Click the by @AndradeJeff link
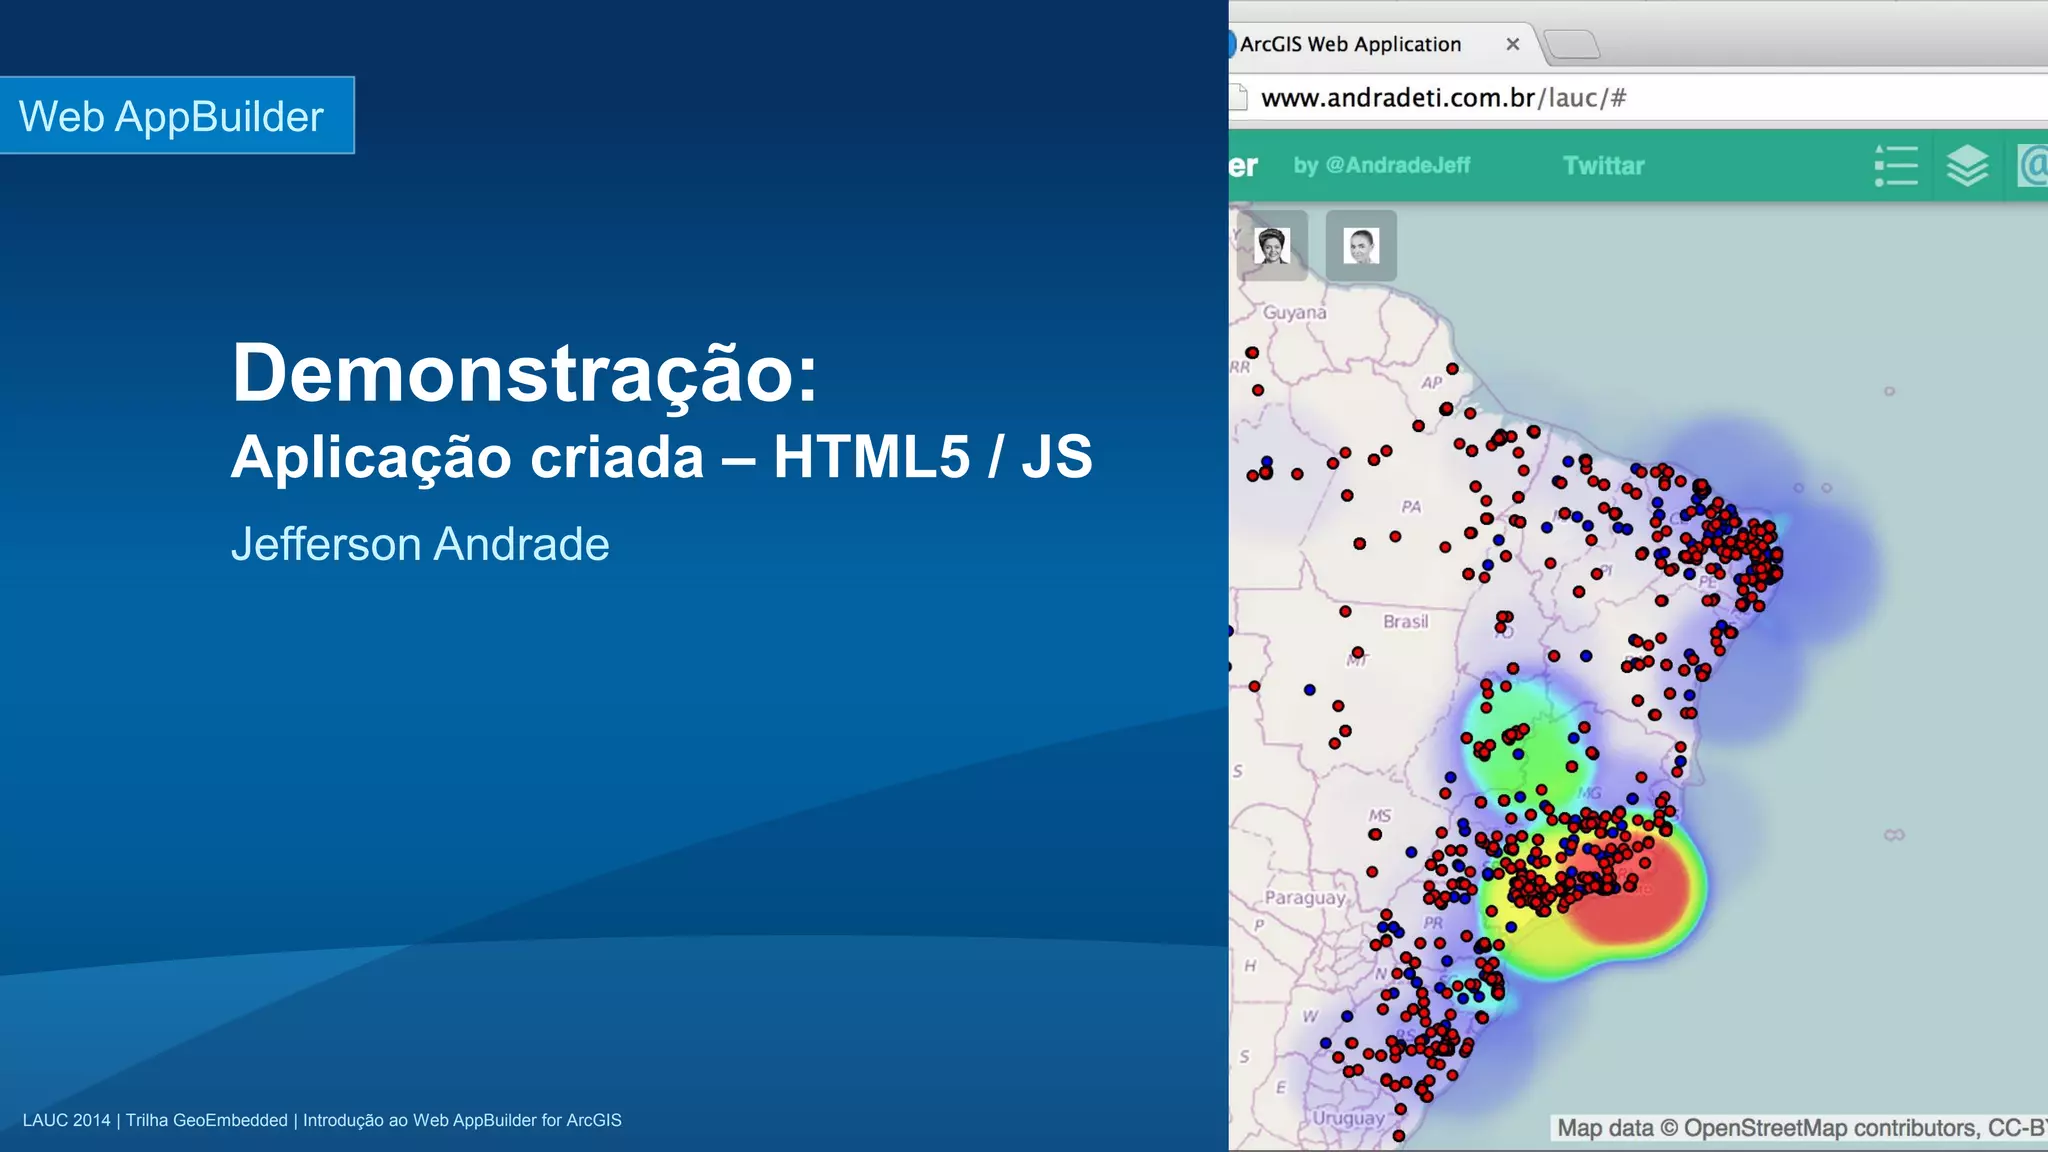 (1381, 165)
